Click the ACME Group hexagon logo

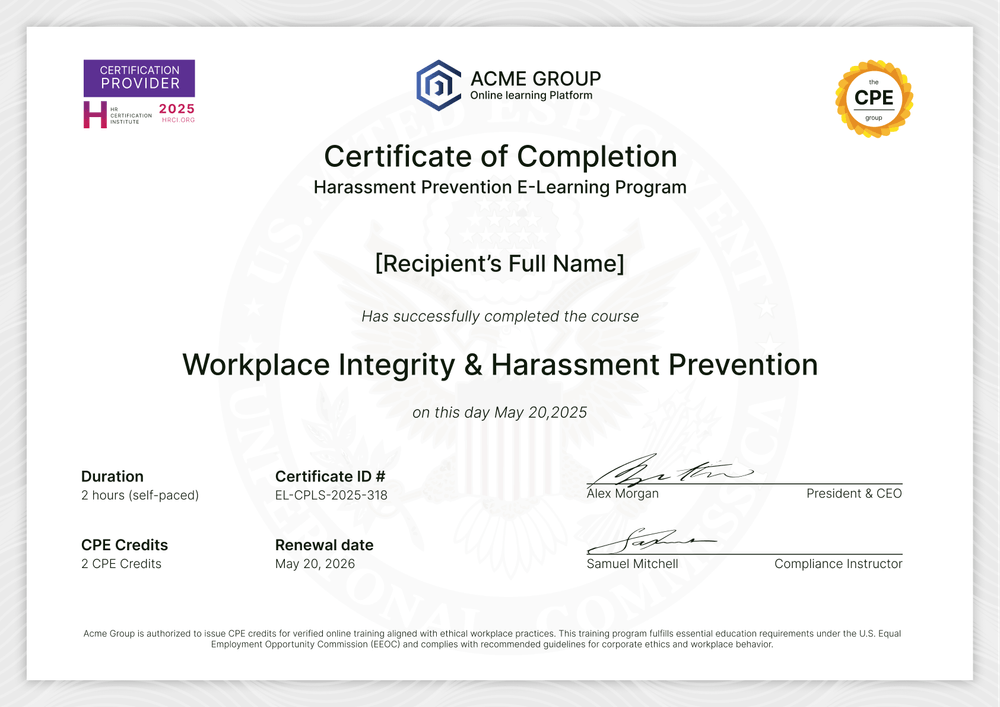click(437, 83)
